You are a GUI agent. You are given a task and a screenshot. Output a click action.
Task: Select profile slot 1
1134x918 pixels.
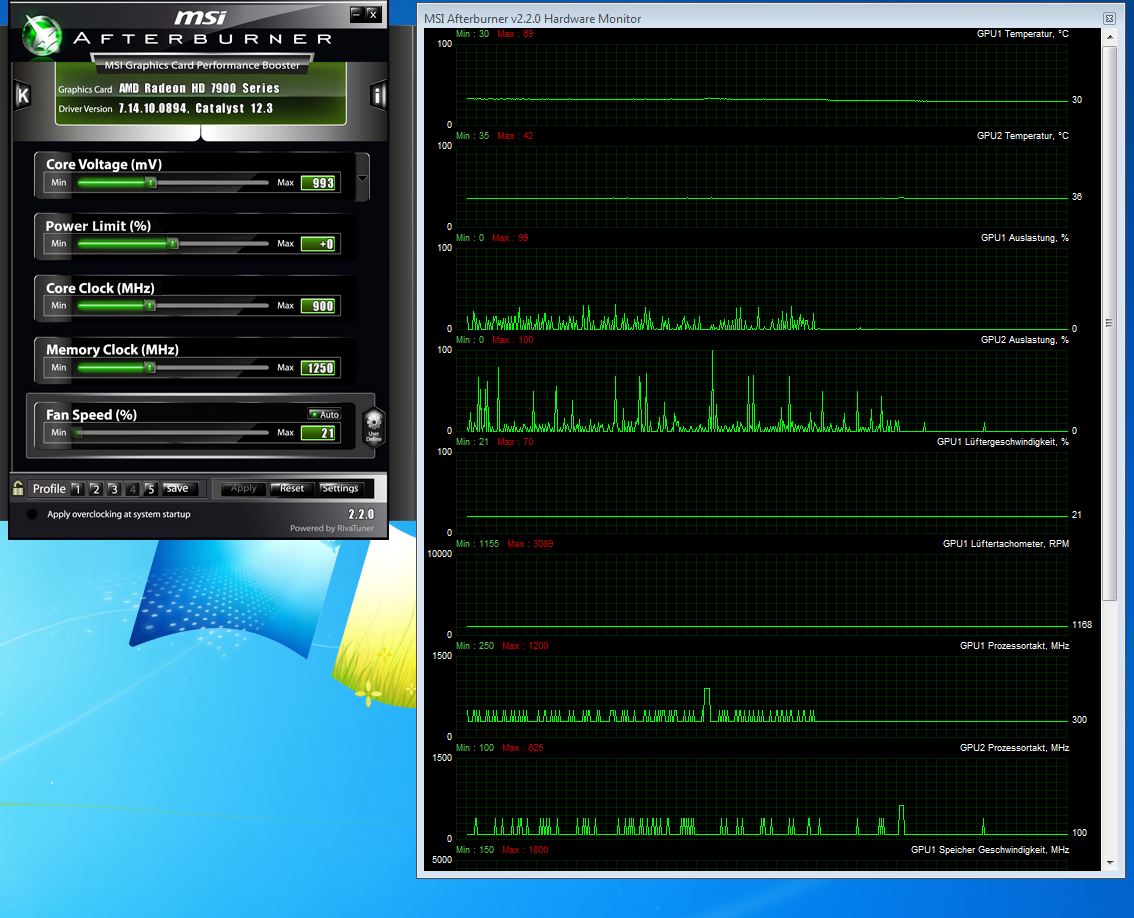(x=77, y=489)
